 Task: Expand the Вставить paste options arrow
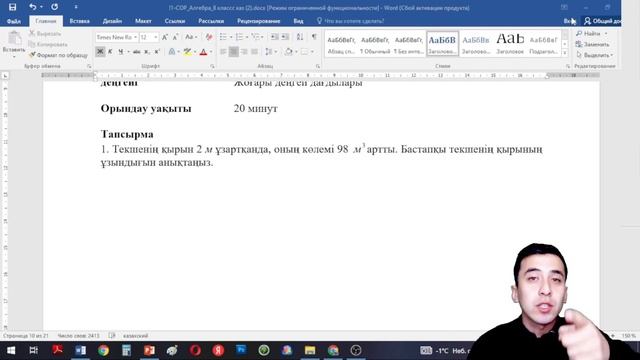(x=14, y=56)
